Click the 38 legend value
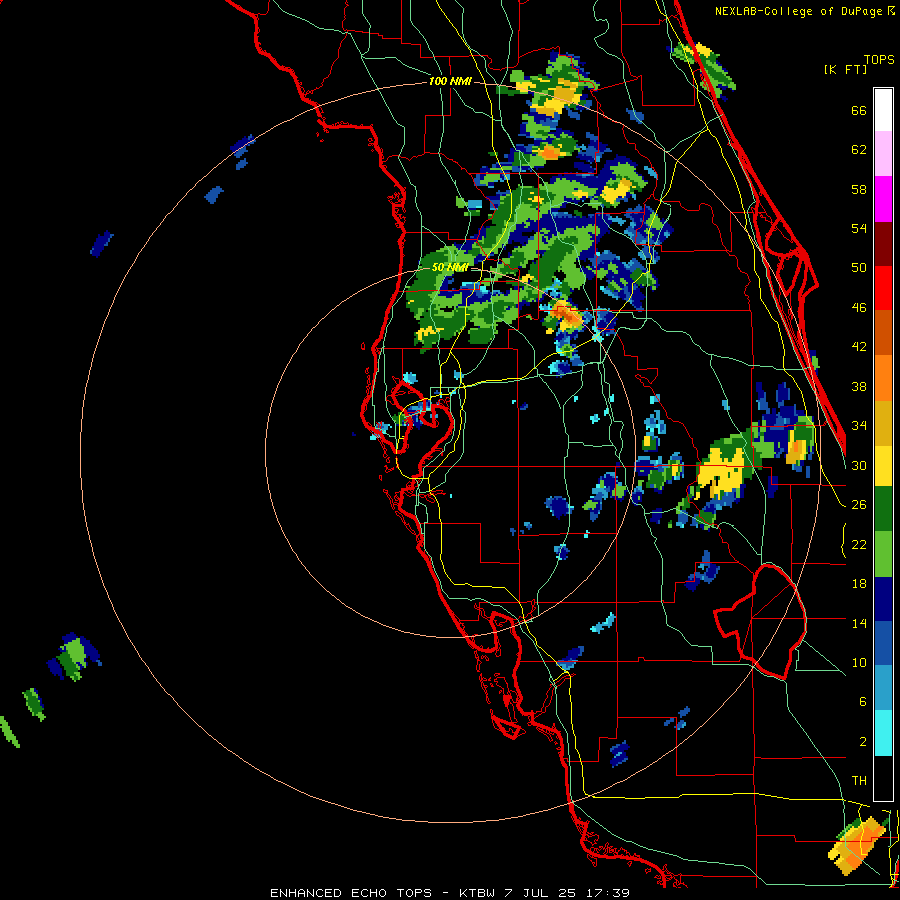This screenshot has height=900, width=900. [x=859, y=386]
